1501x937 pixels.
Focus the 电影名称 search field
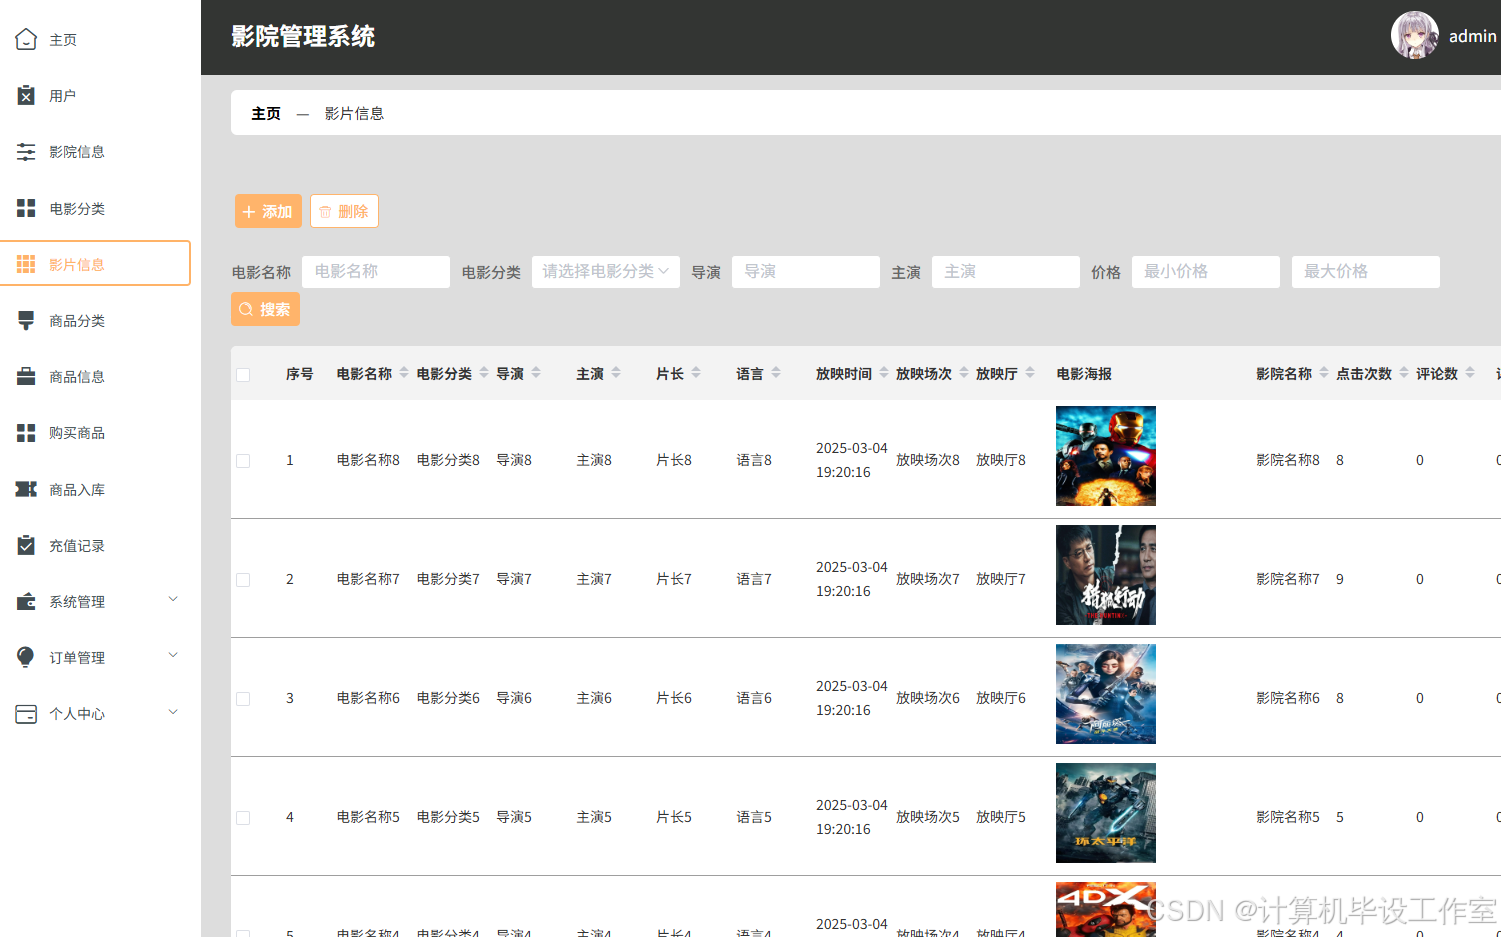[376, 272]
